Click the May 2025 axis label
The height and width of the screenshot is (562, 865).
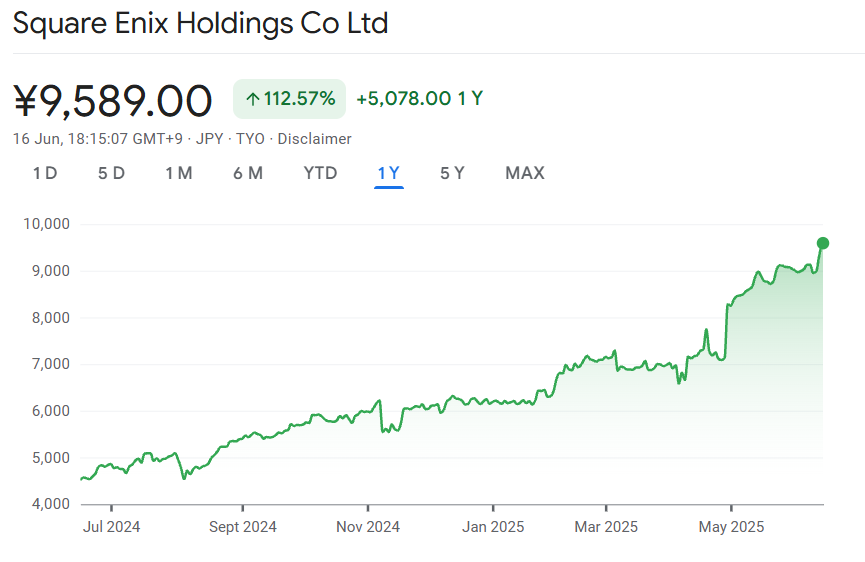pos(731,527)
